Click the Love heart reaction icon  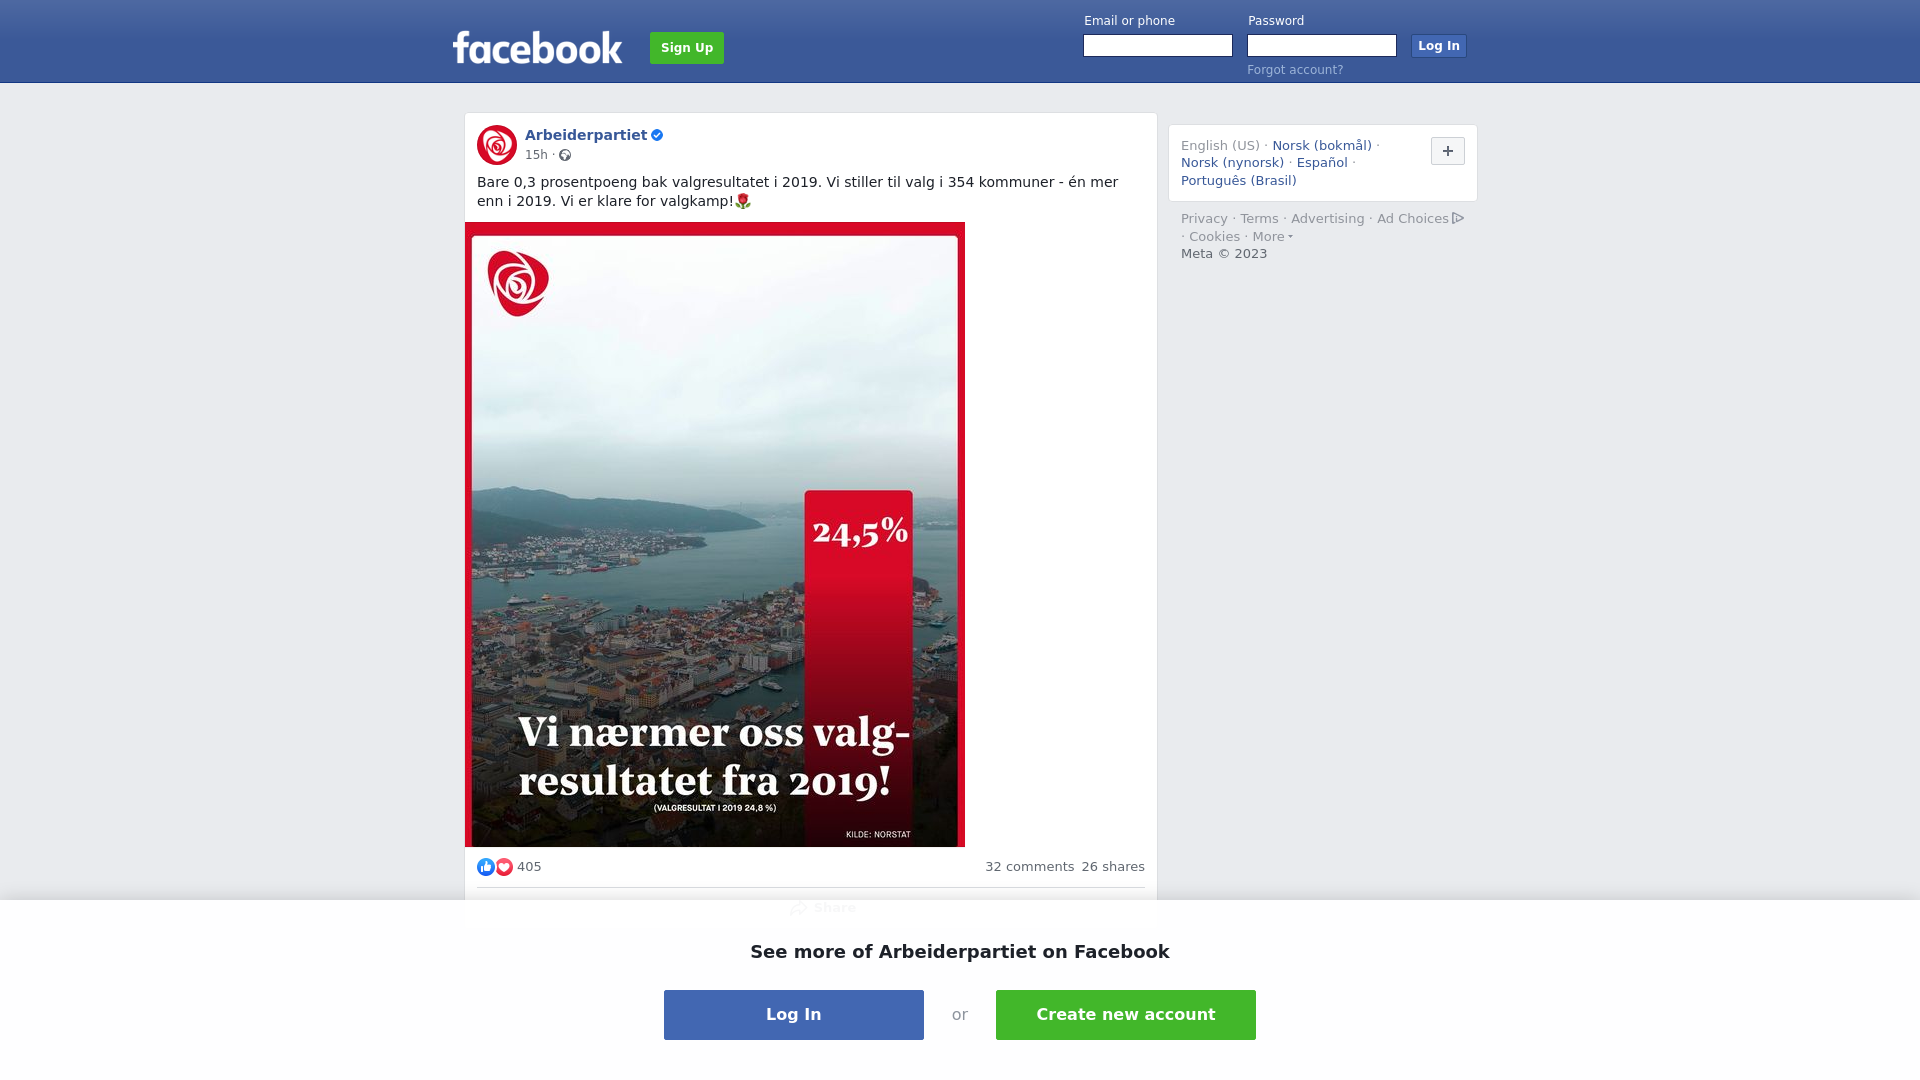[504, 867]
